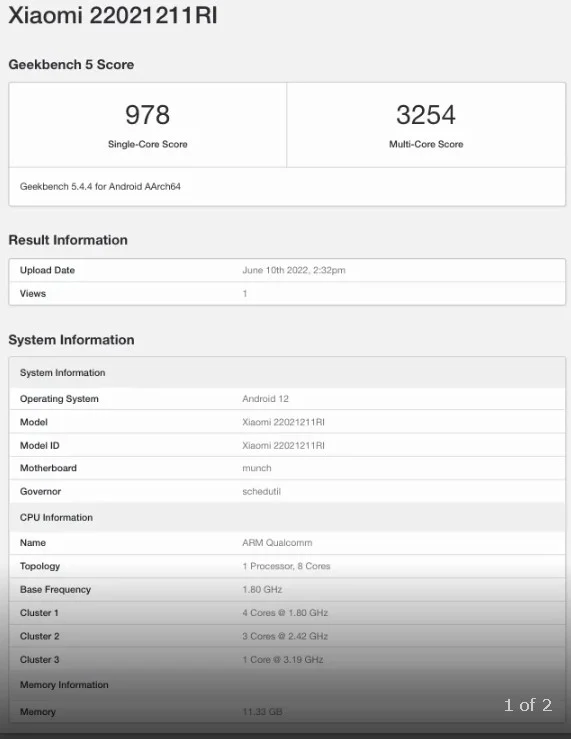The height and width of the screenshot is (739, 571).
Task: Select the Multi-Core Score value 3254
Action: [x=426, y=115]
